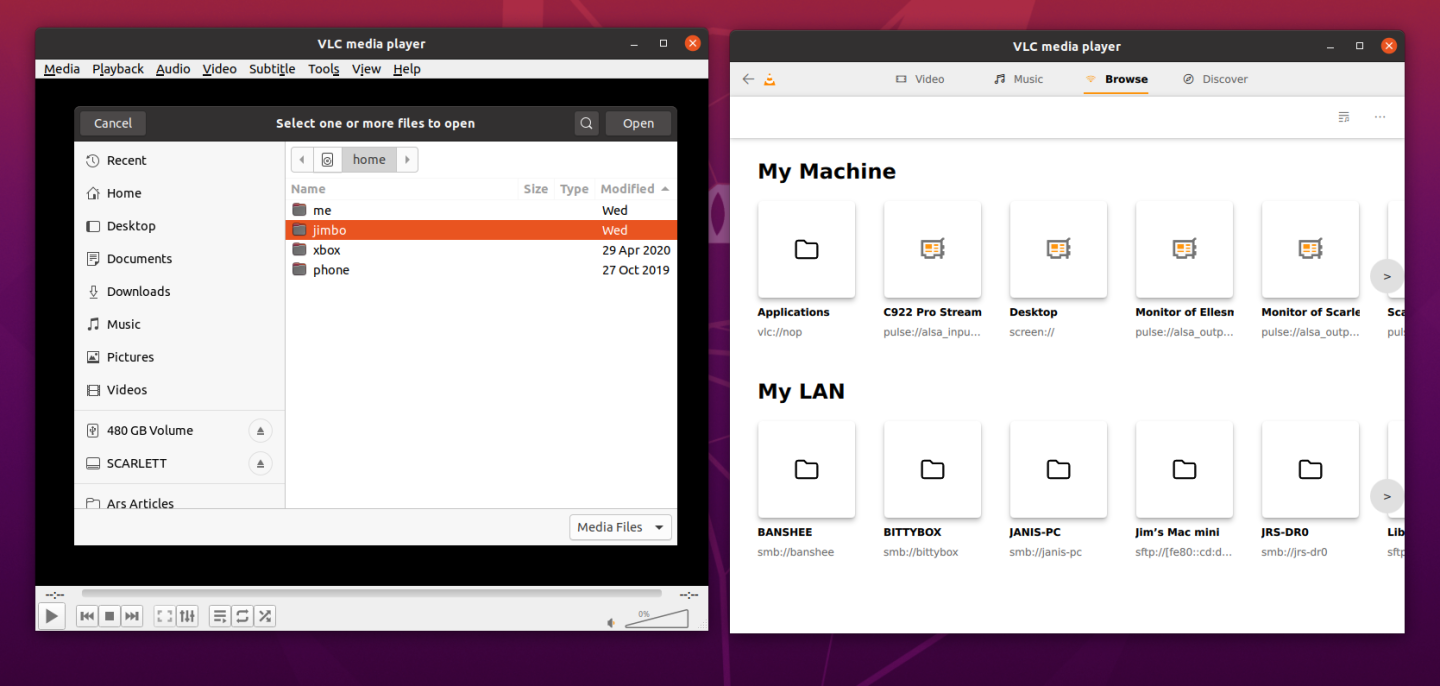This screenshot has height=686, width=1440.
Task: Expand more My LAN entries with the right chevron
Action: click(1386, 496)
